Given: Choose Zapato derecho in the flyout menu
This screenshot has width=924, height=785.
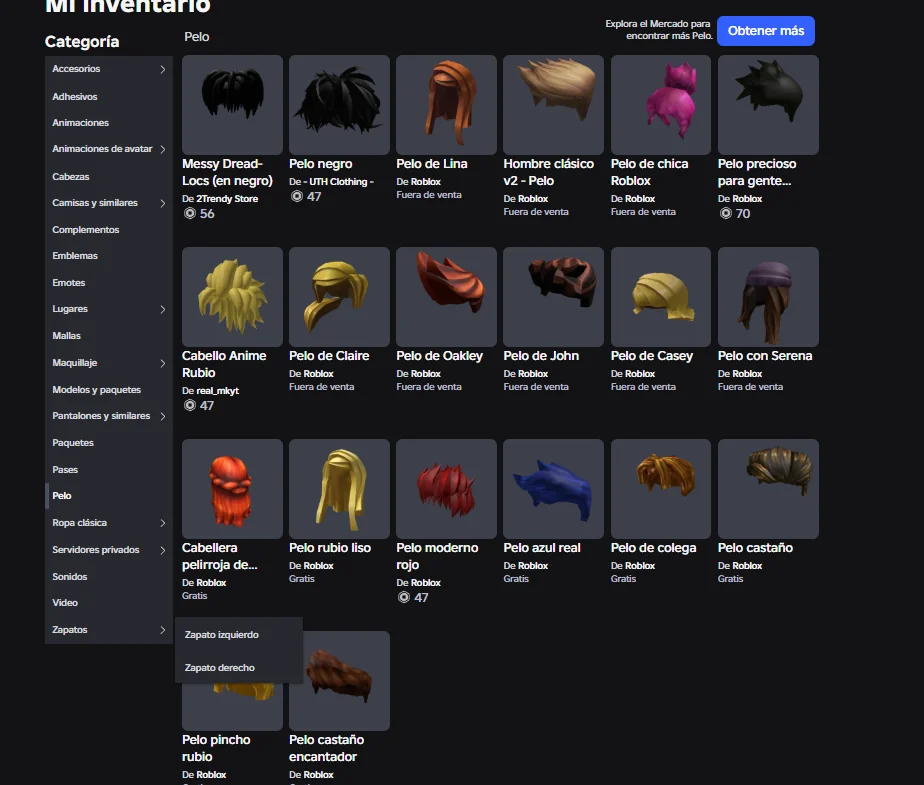Looking at the screenshot, I should pyautogui.click(x=220, y=668).
